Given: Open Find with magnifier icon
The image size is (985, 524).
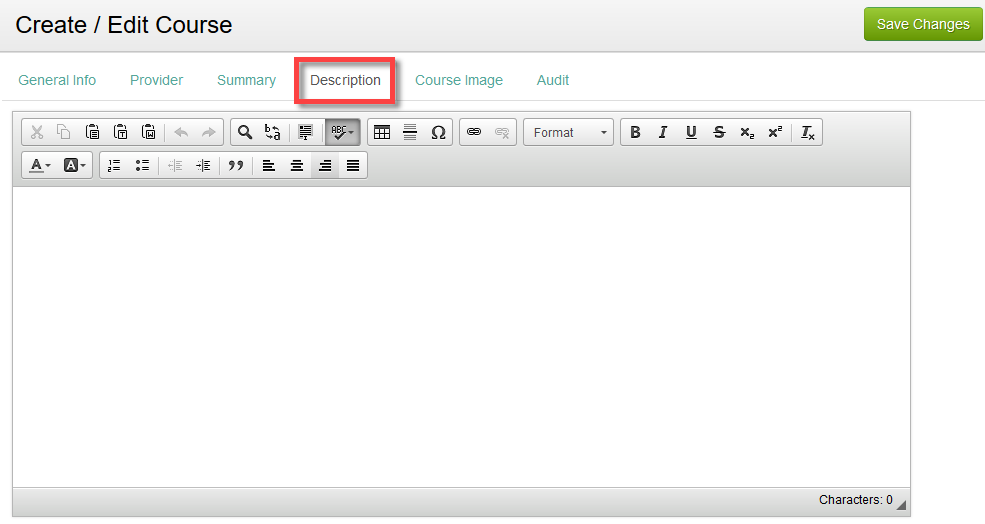Looking at the screenshot, I should 245,133.
